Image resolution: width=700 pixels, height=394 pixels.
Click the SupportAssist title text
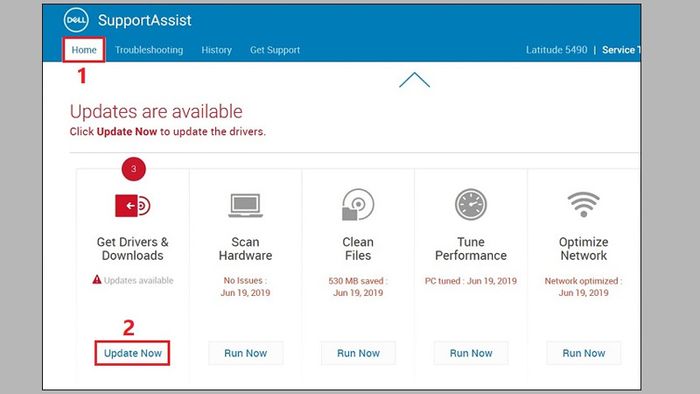click(145, 20)
